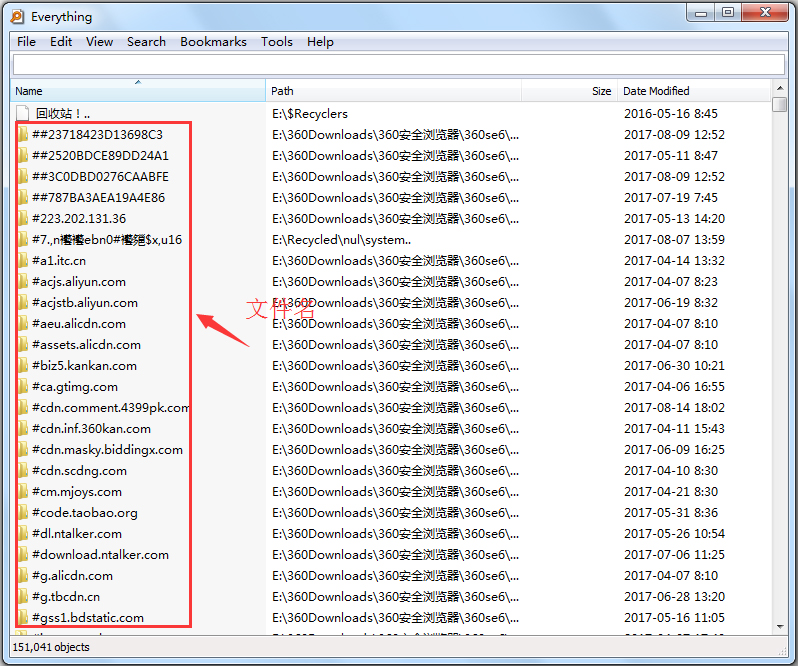Maximize the Everything window
This screenshot has width=798, height=666.
click(728, 12)
